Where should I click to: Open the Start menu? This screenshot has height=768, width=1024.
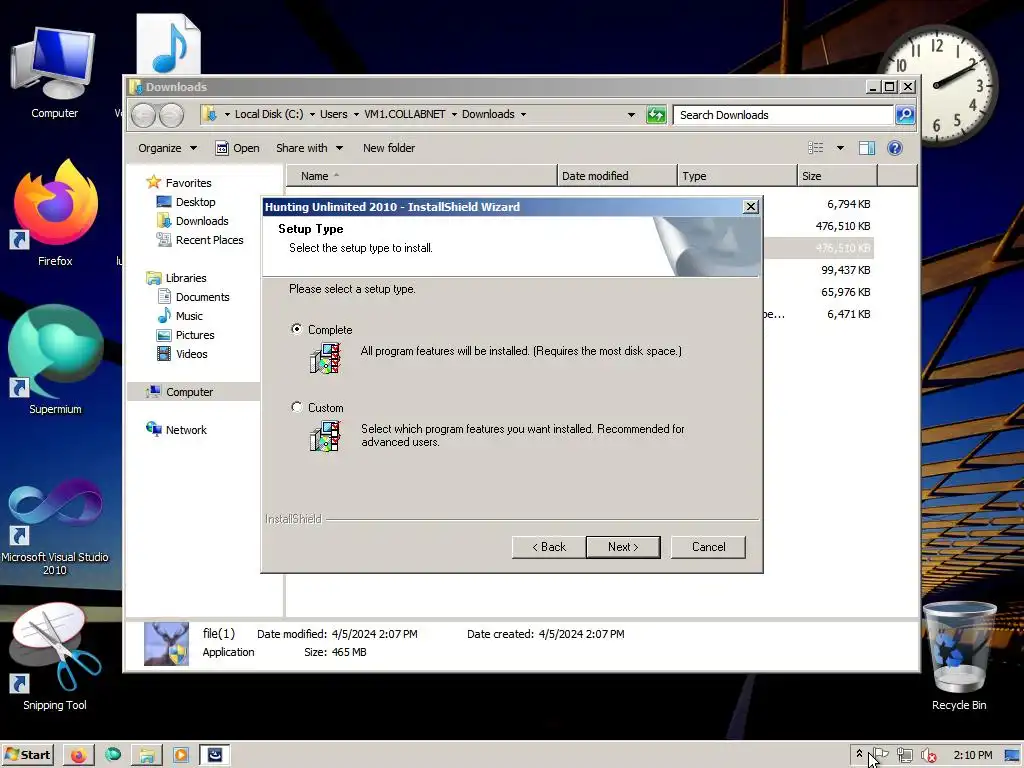pyautogui.click(x=27, y=755)
